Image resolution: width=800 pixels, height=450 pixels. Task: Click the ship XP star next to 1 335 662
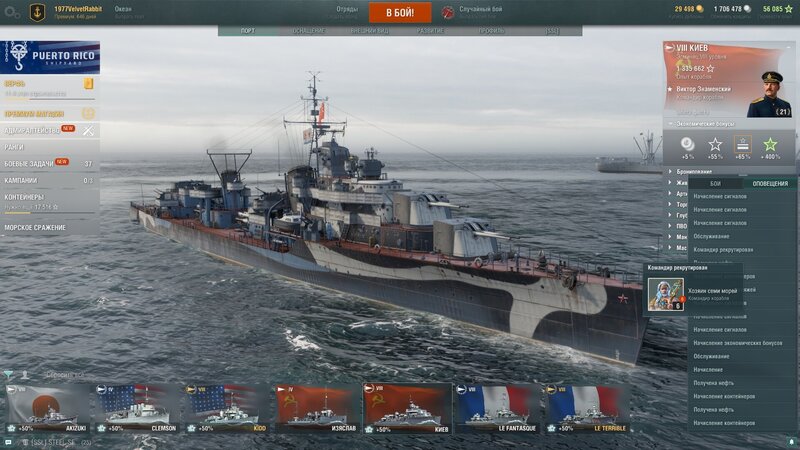[710, 68]
